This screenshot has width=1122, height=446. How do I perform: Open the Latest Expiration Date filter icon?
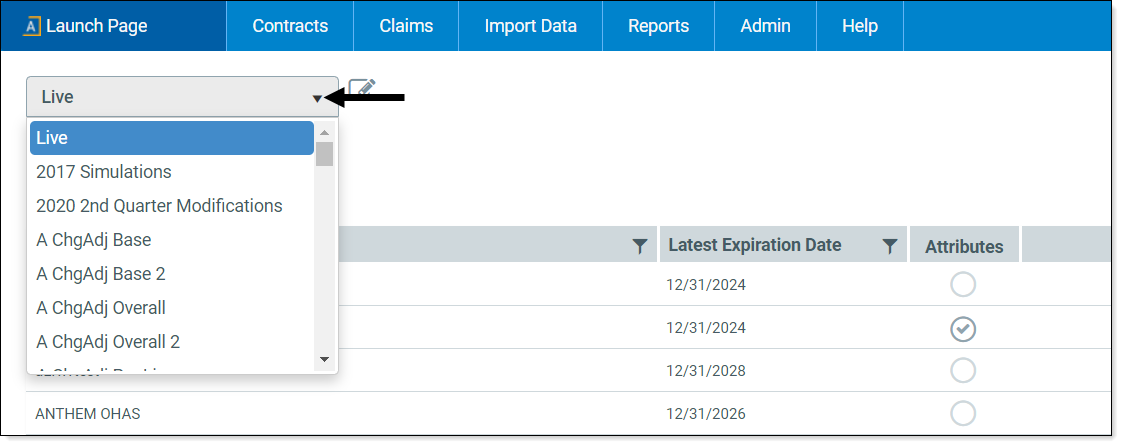click(x=889, y=246)
